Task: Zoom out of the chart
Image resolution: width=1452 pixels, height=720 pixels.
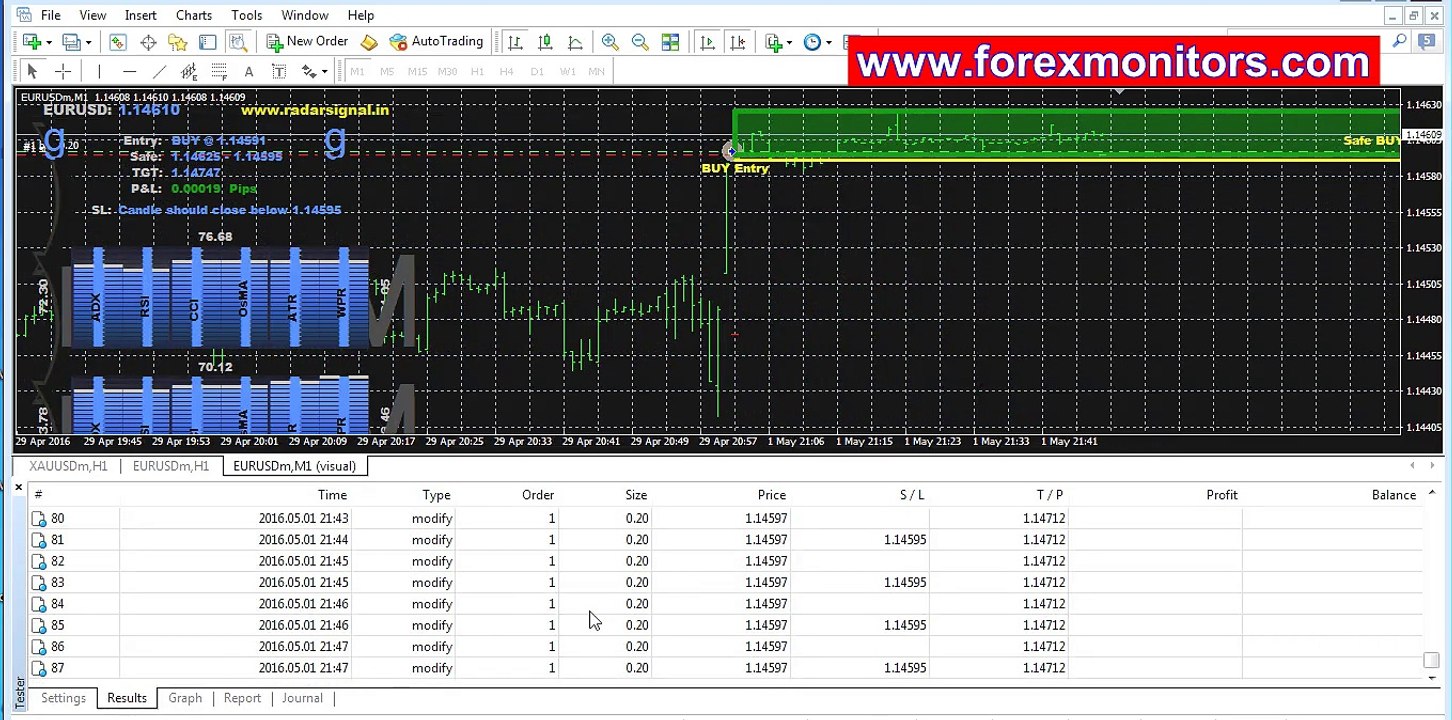Action: click(640, 42)
